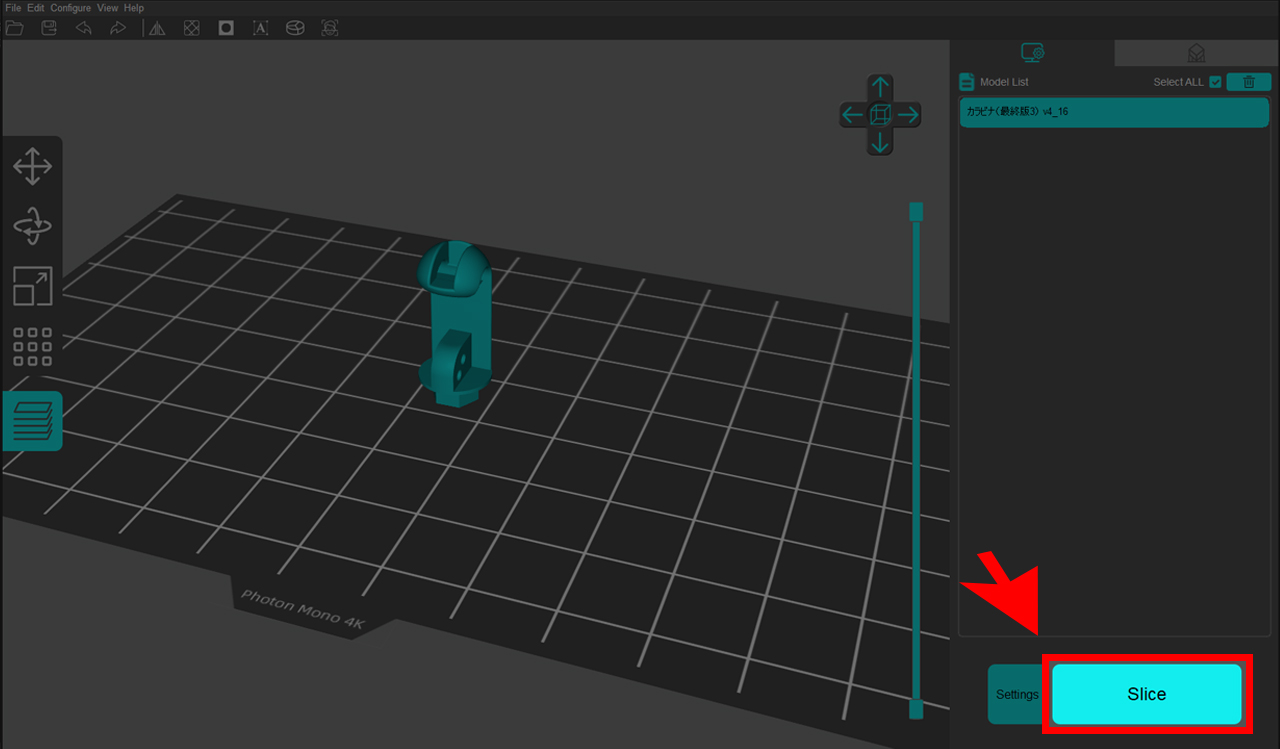Select the Rotate tool in left sidebar
This screenshot has height=749, width=1280.
tap(32, 226)
